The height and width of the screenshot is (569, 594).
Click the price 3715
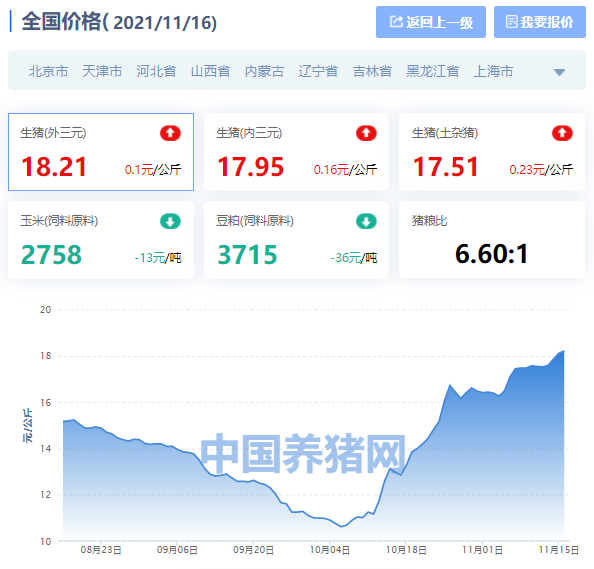247,255
